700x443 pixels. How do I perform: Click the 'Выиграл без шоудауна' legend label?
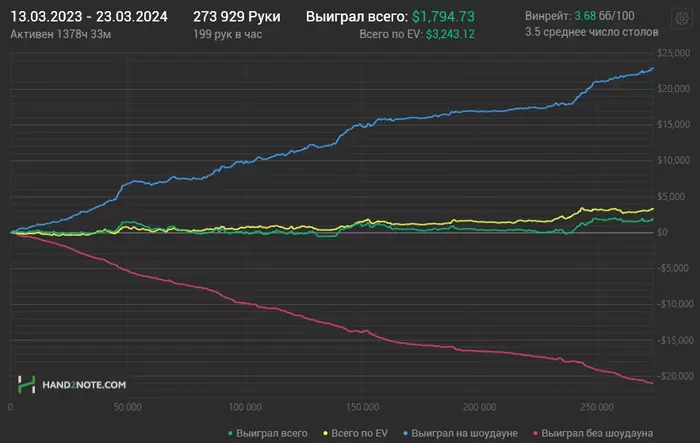click(x=597, y=433)
